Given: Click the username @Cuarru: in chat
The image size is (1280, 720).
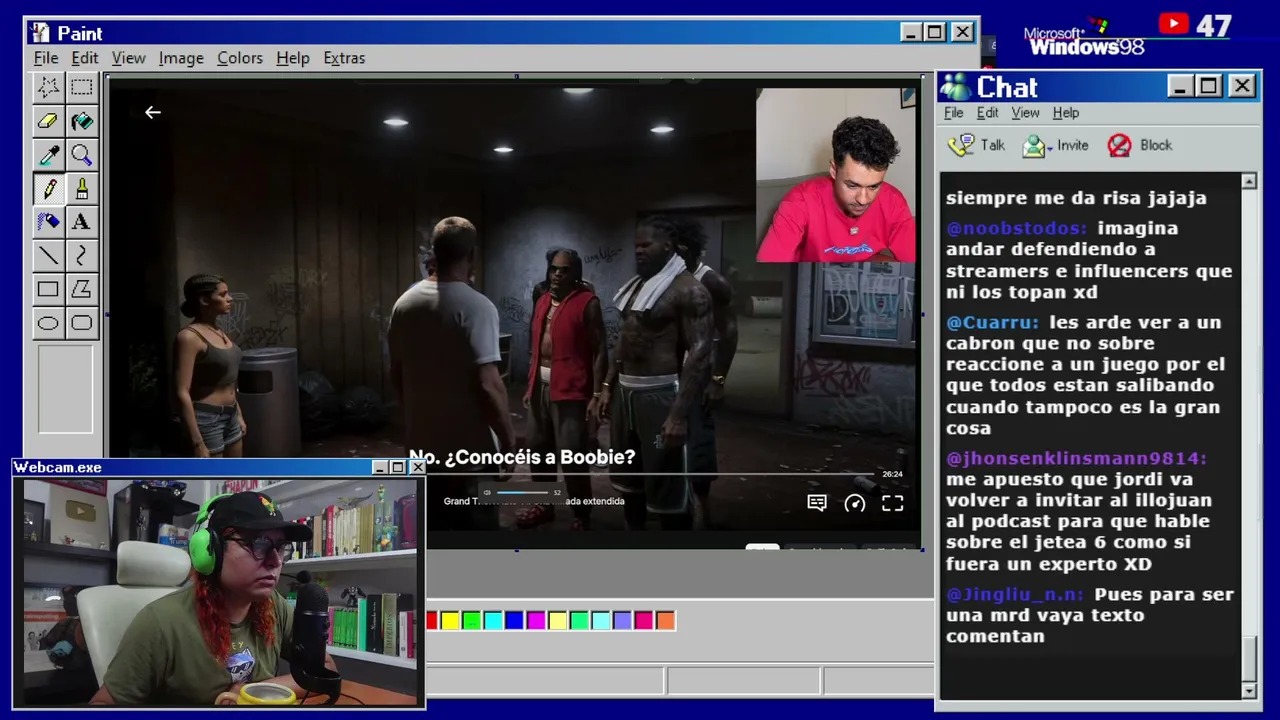Looking at the screenshot, I should pyautogui.click(x=993, y=322).
